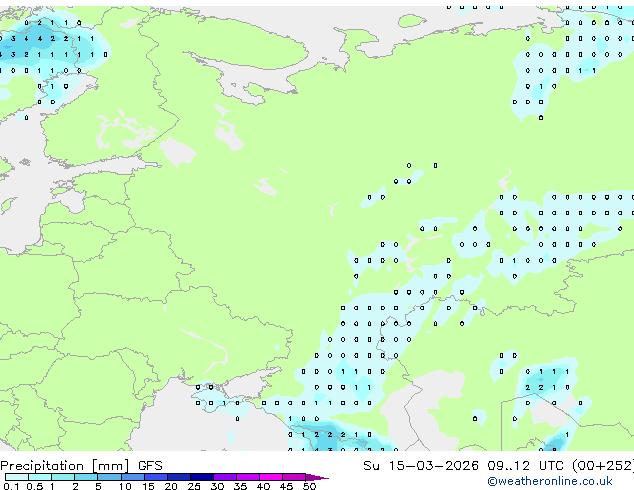
Task: Click the 35–40 mm legend swatch
Action: (x=247, y=477)
